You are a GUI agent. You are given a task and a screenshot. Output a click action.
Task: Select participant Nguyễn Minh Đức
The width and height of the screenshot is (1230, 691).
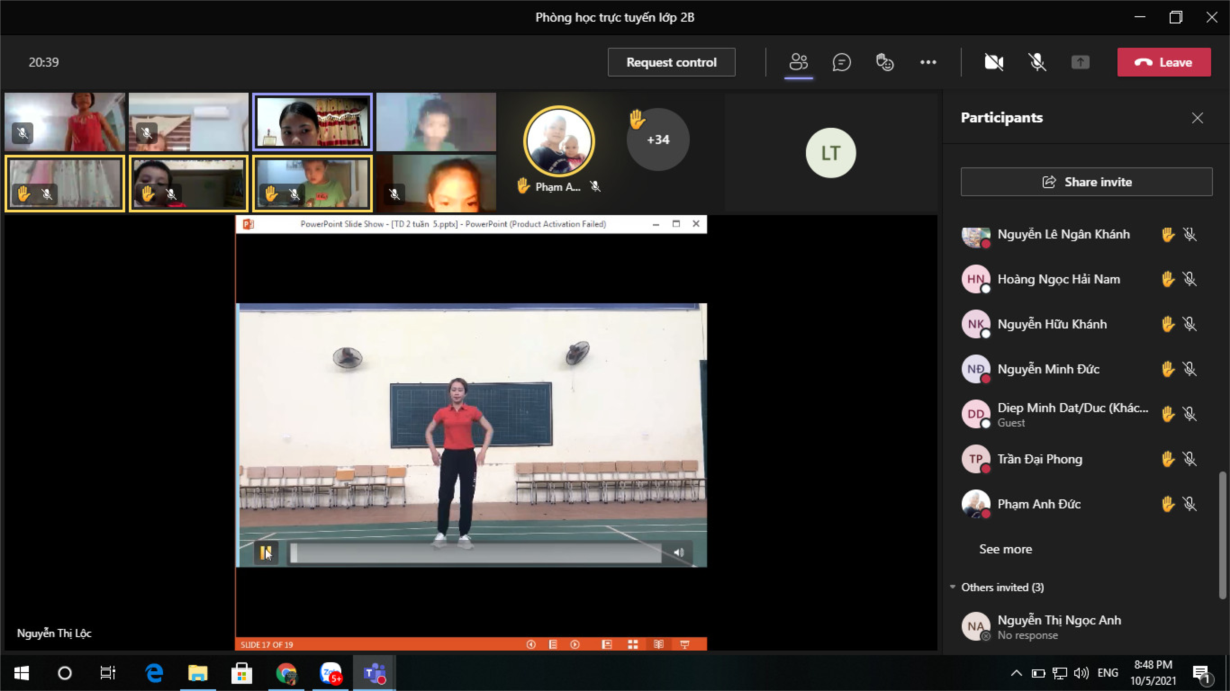pyautogui.click(x=1048, y=369)
